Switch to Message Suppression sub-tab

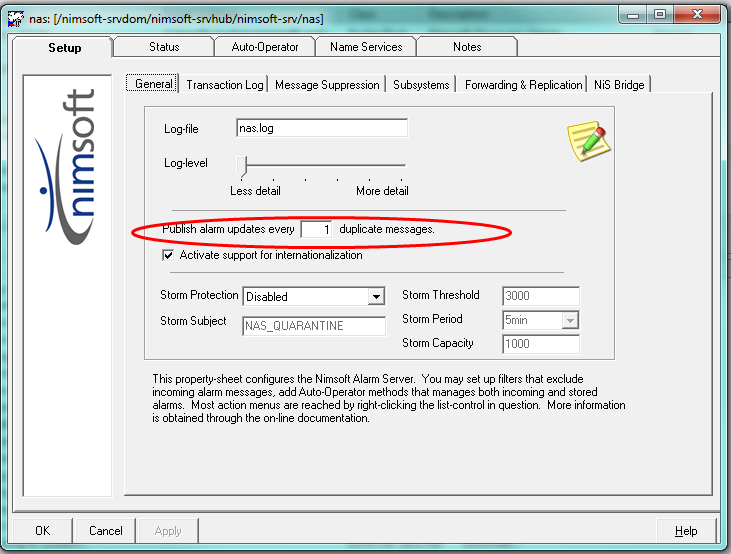pyautogui.click(x=327, y=85)
